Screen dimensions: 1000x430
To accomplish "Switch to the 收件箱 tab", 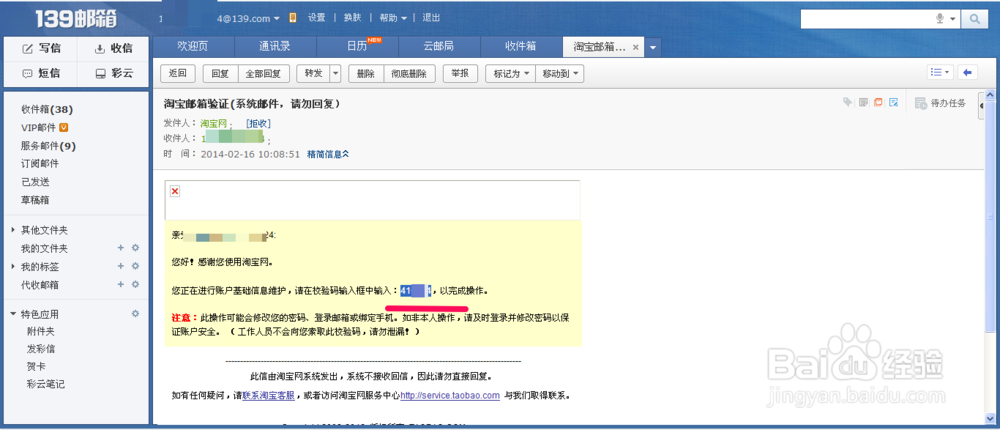I will pos(520,47).
